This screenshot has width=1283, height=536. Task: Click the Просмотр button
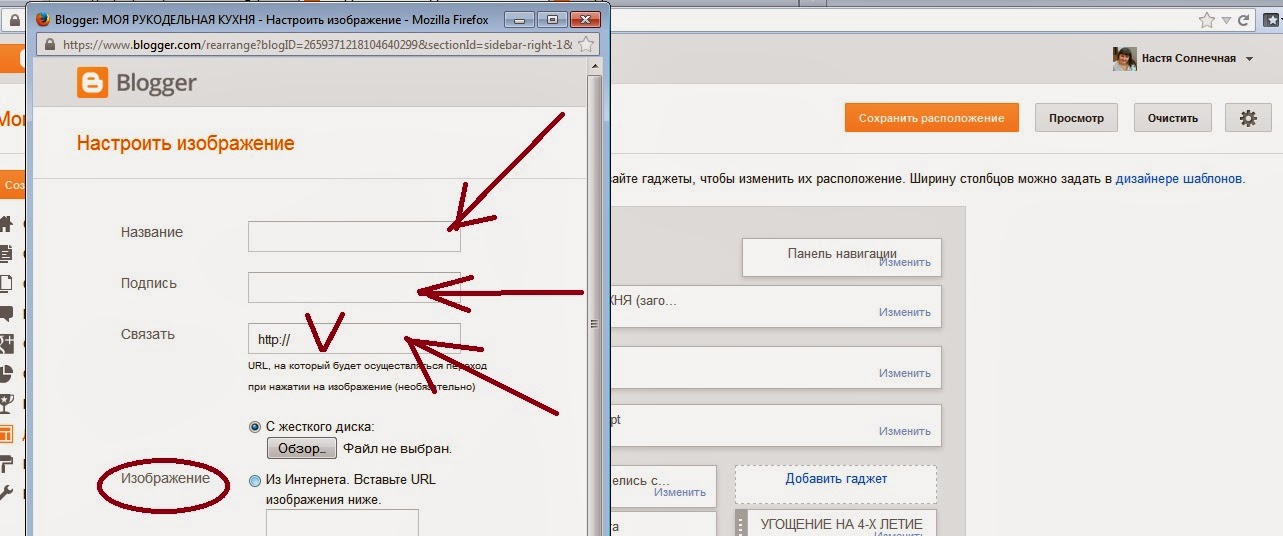point(1076,117)
